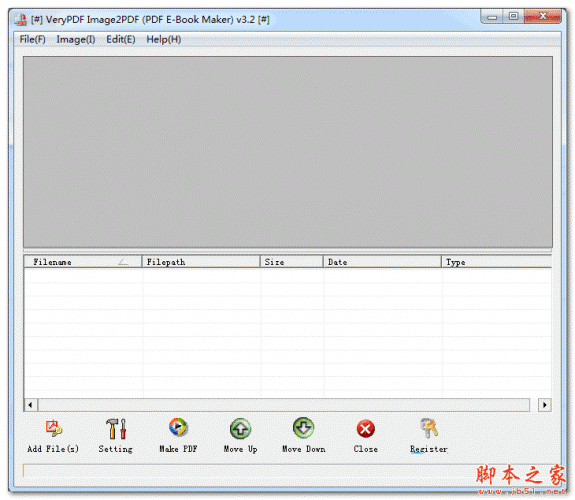Image resolution: width=575 pixels, height=500 pixels.
Task: Click the Size column header
Action: (292, 262)
